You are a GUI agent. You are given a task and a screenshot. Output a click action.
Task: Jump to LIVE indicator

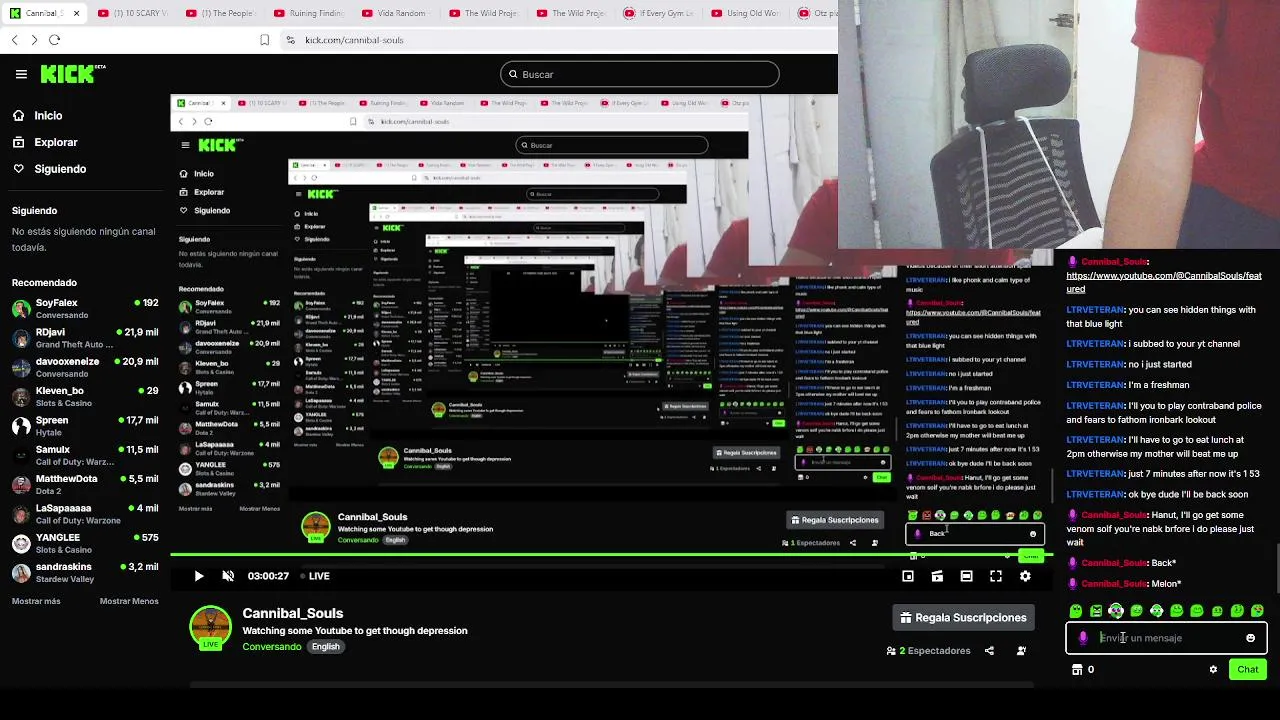(x=315, y=576)
